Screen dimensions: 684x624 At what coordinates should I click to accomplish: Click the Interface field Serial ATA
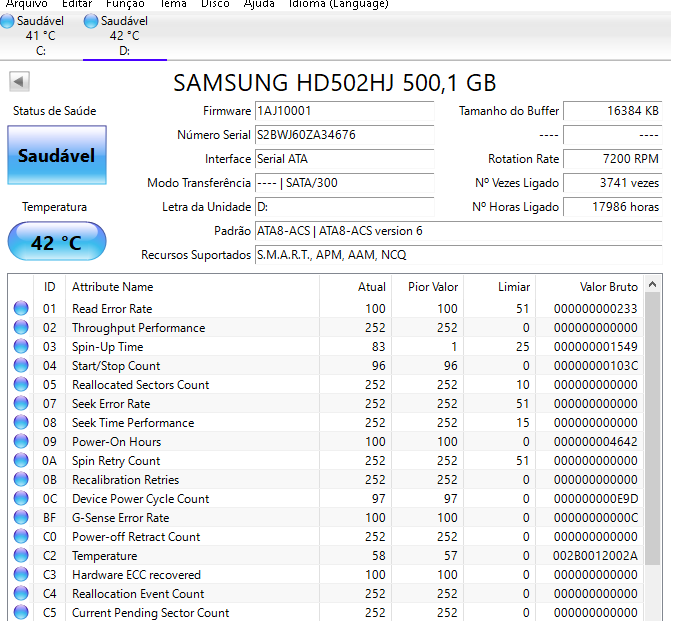344,159
